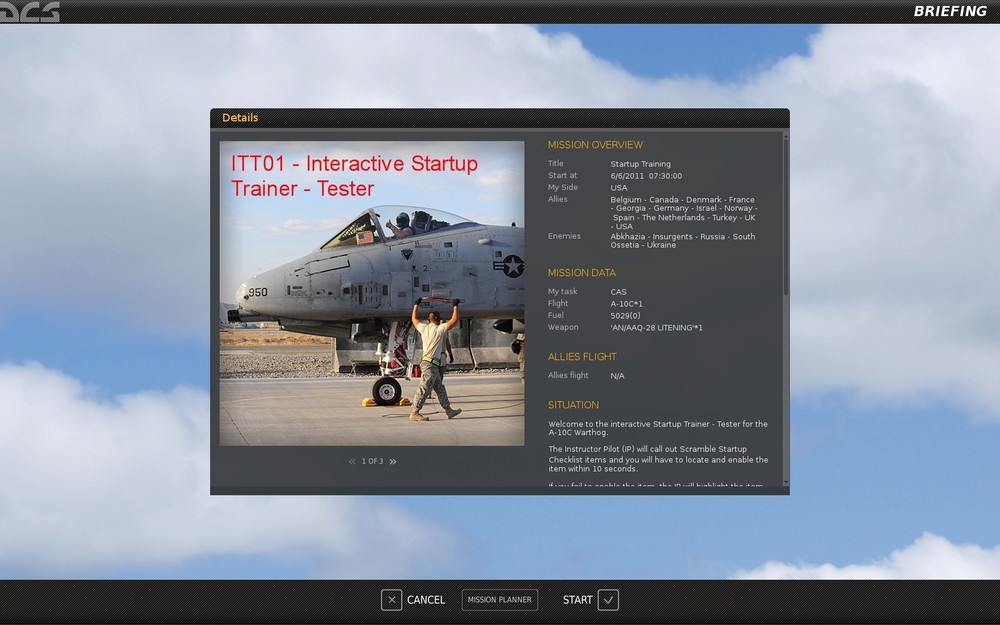Screen dimensions: 1000x625
Task: Click the Flight value 'A-10C*1'
Action: [x=626, y=304]
